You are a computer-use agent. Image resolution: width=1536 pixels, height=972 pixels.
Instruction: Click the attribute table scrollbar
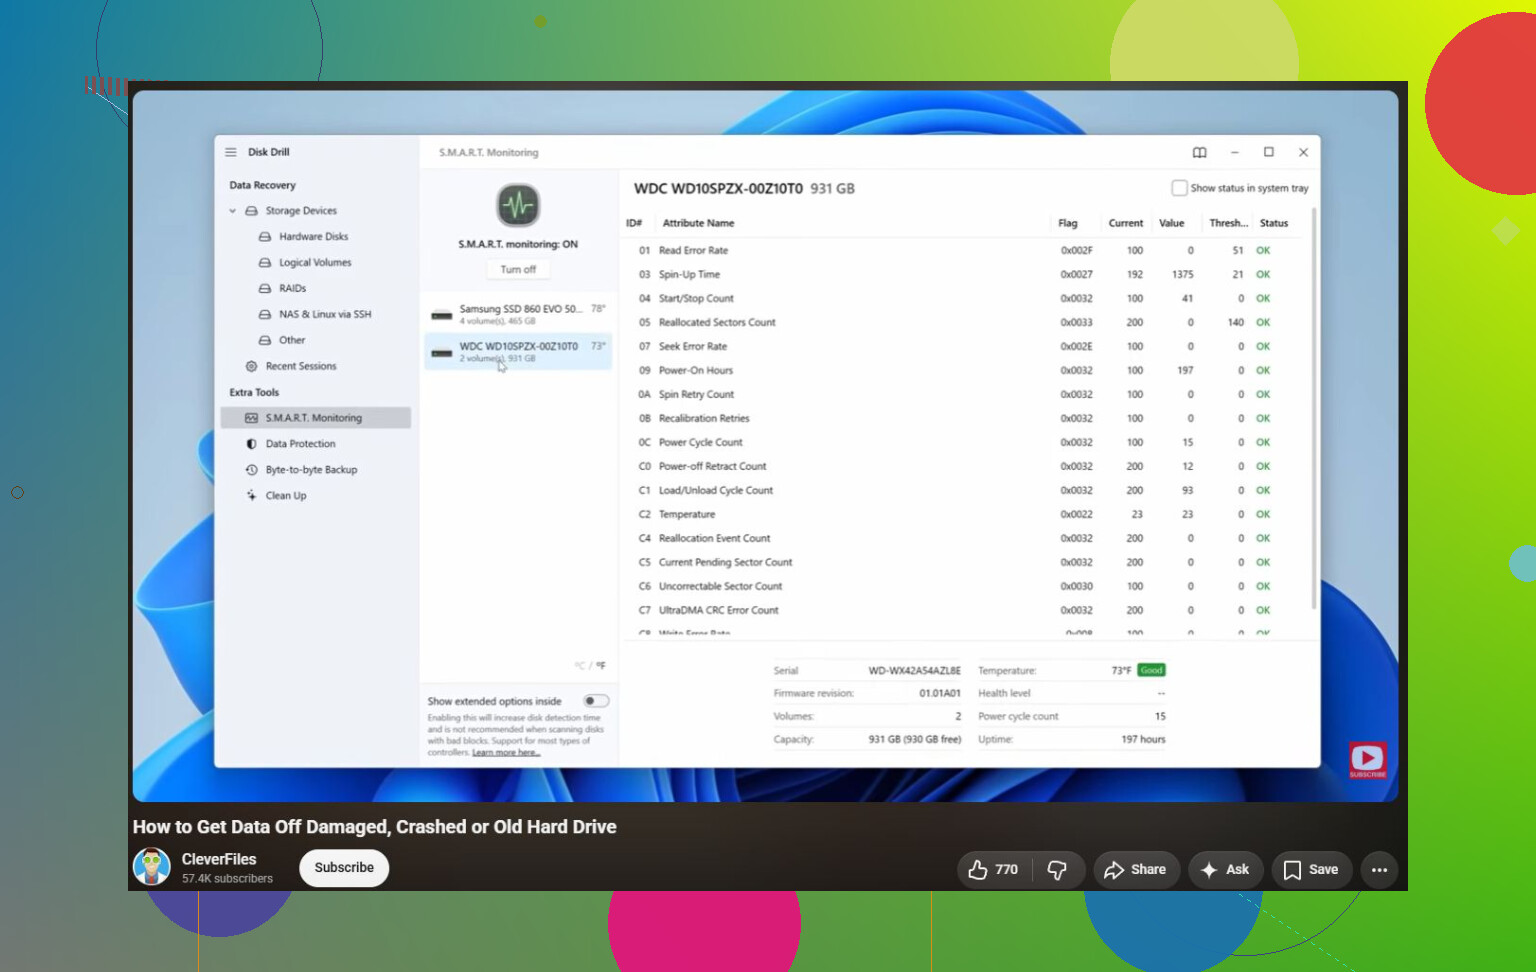[x=1313, y=408]
